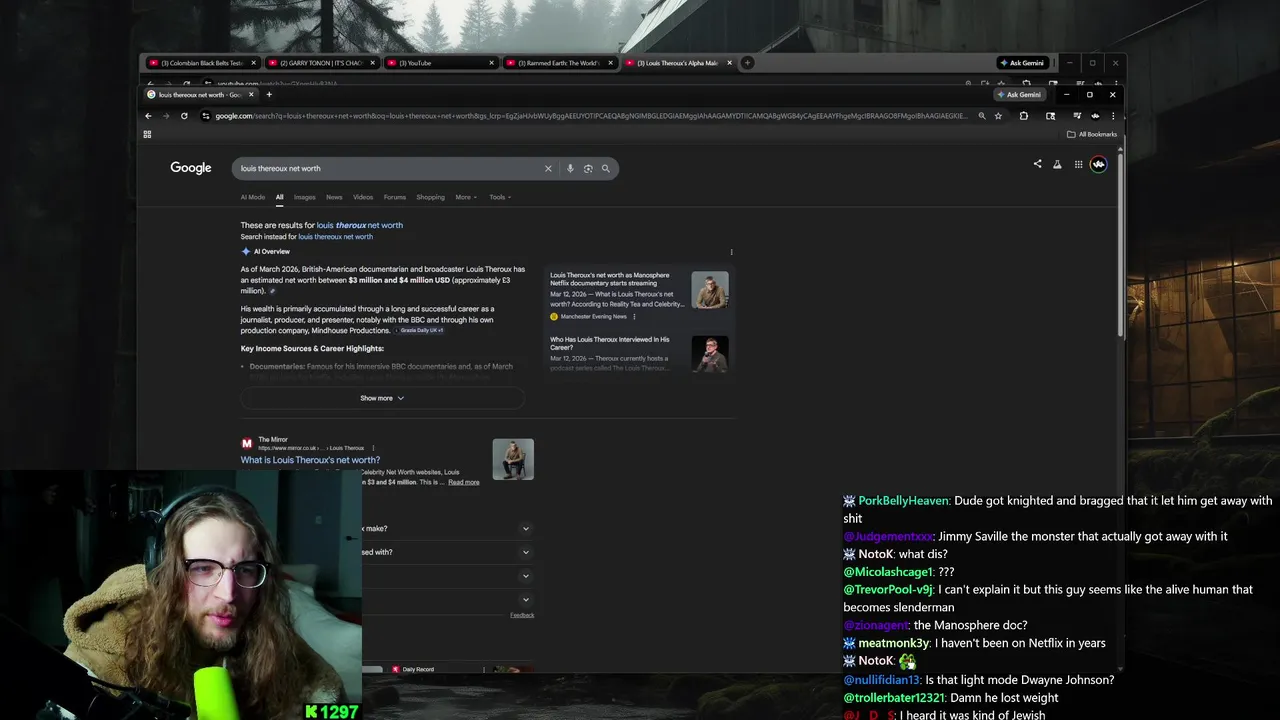Image resolution: width=1280 pixels, height=720 pixels.
Task: Click corrected 'louis theroux net worth' link
Action: 360,225
